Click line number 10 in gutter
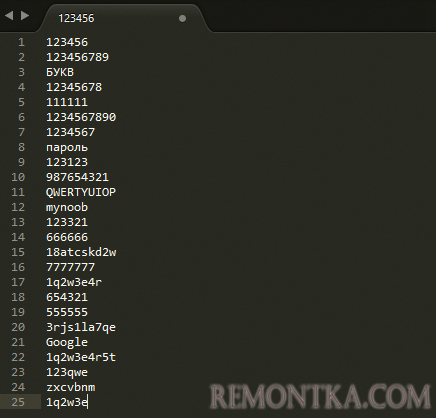Image resolution: width=436 pixels, height=418 pixels. 18,177
